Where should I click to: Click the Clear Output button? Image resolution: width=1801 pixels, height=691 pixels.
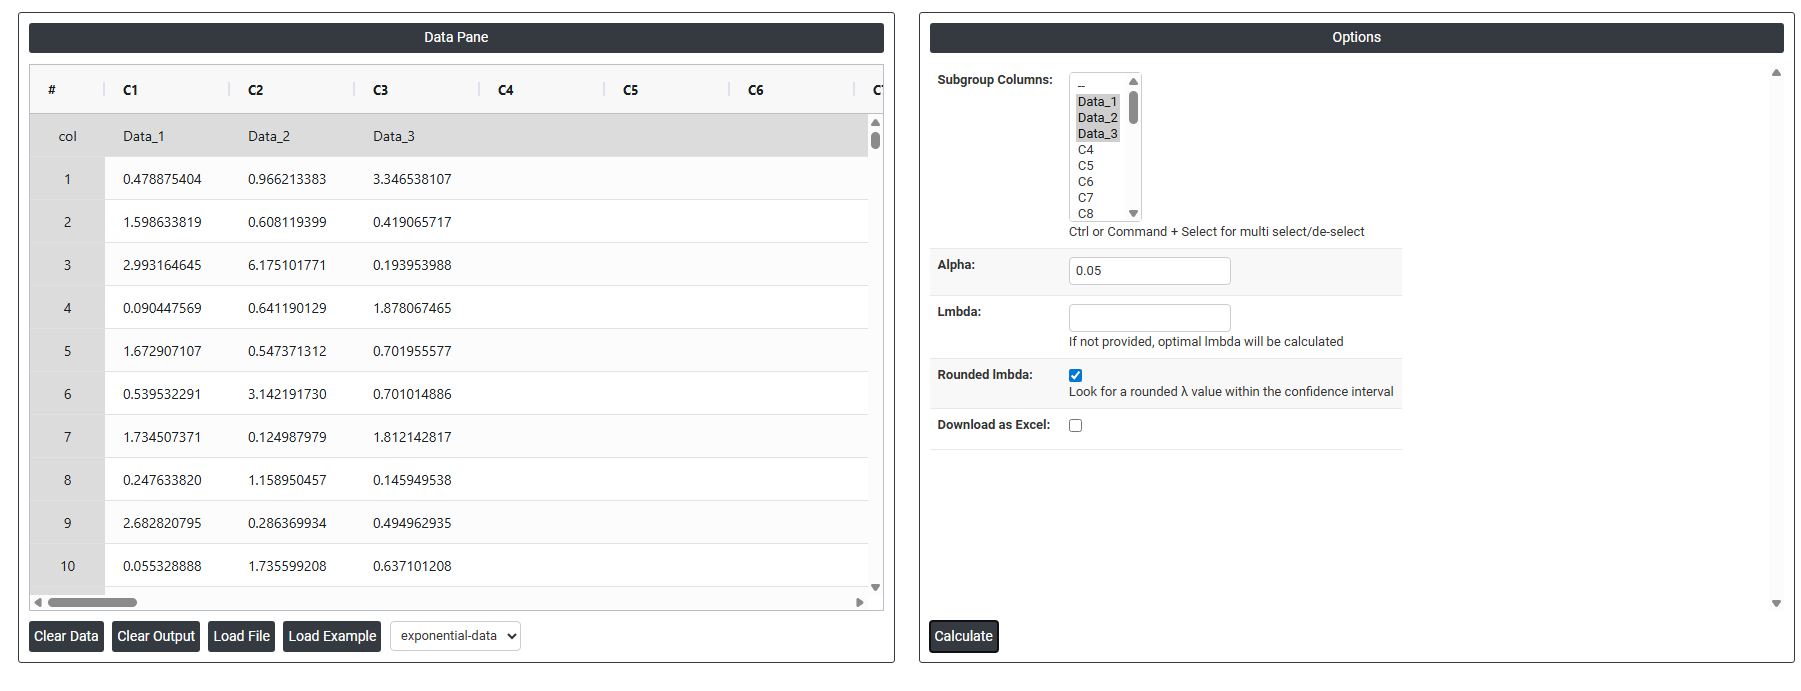(156, 636)
